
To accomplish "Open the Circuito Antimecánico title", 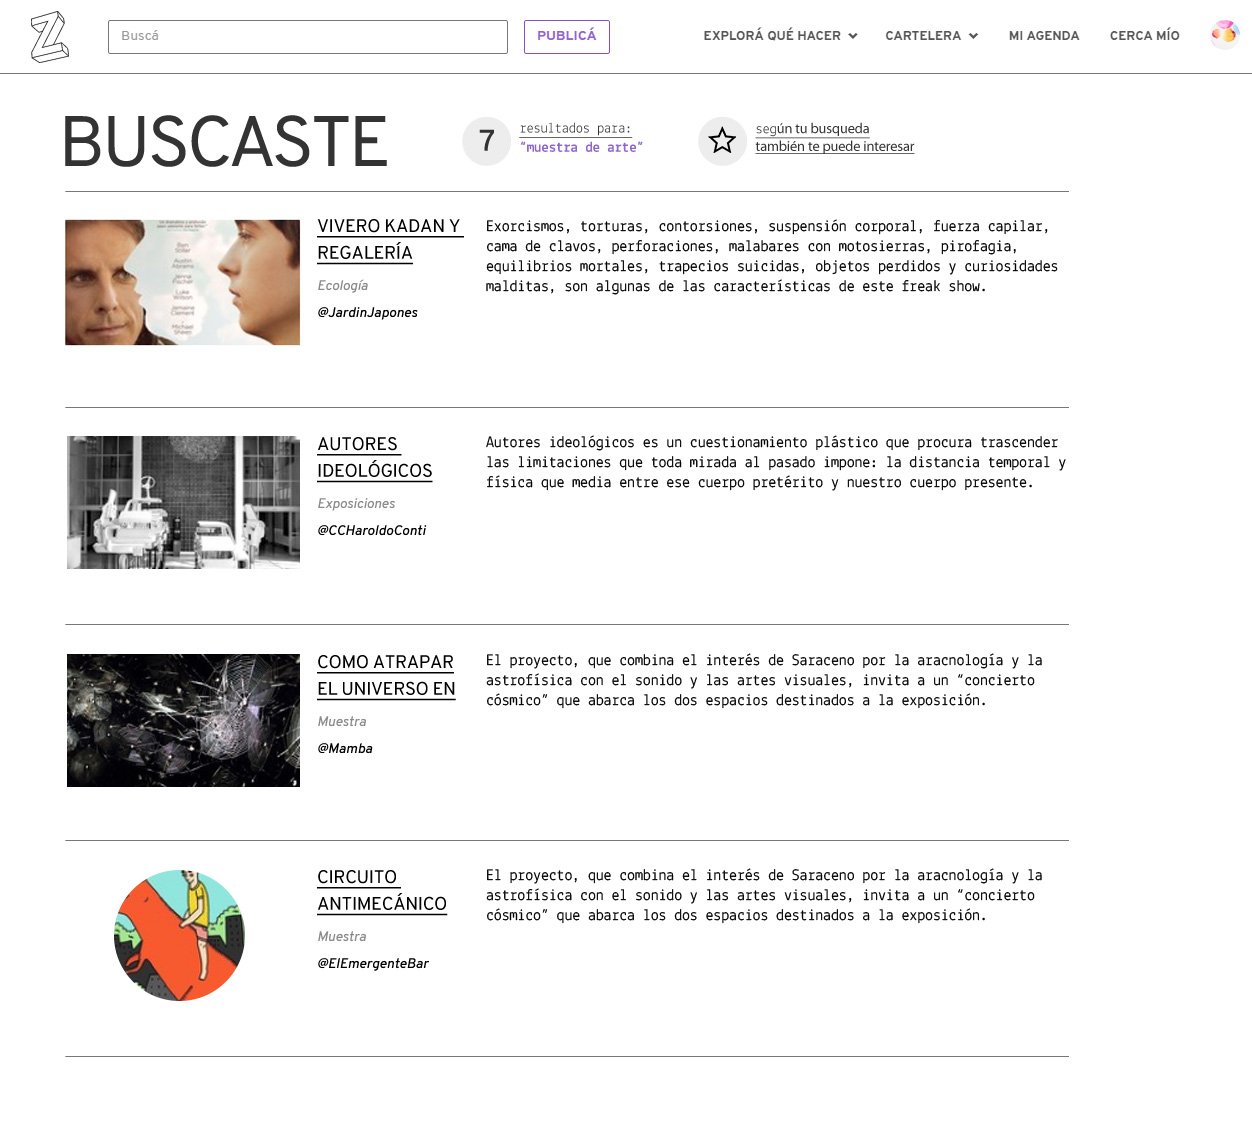I will pyautogui.click(x=381, y=890).
